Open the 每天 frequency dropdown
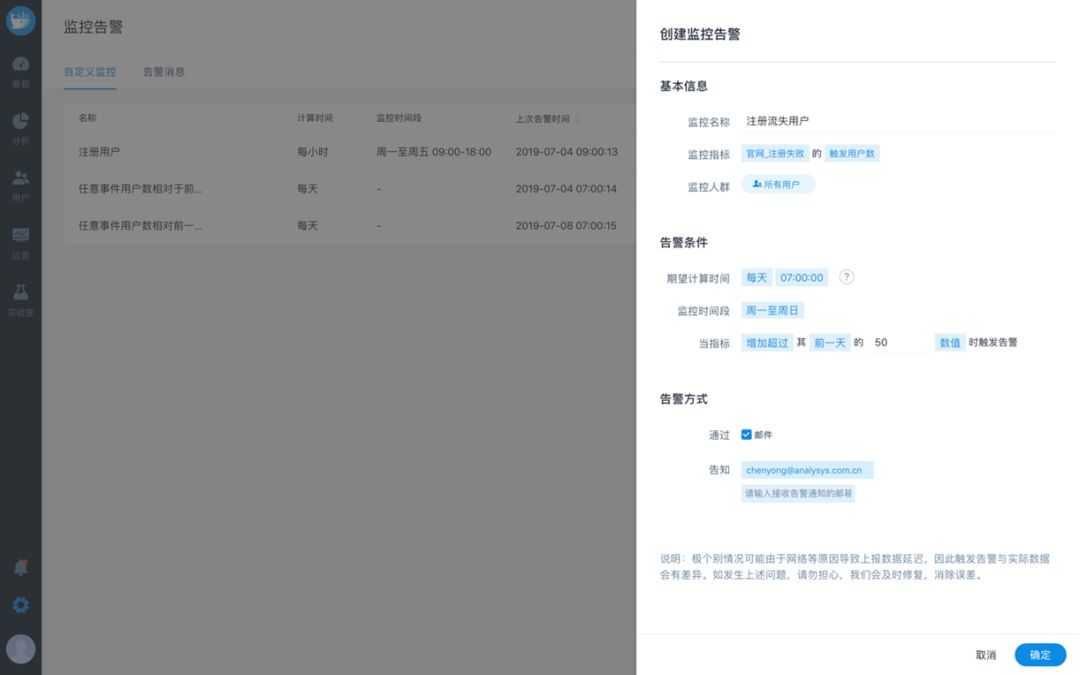Screen dimensions: 1080x675 click(756, 277)
